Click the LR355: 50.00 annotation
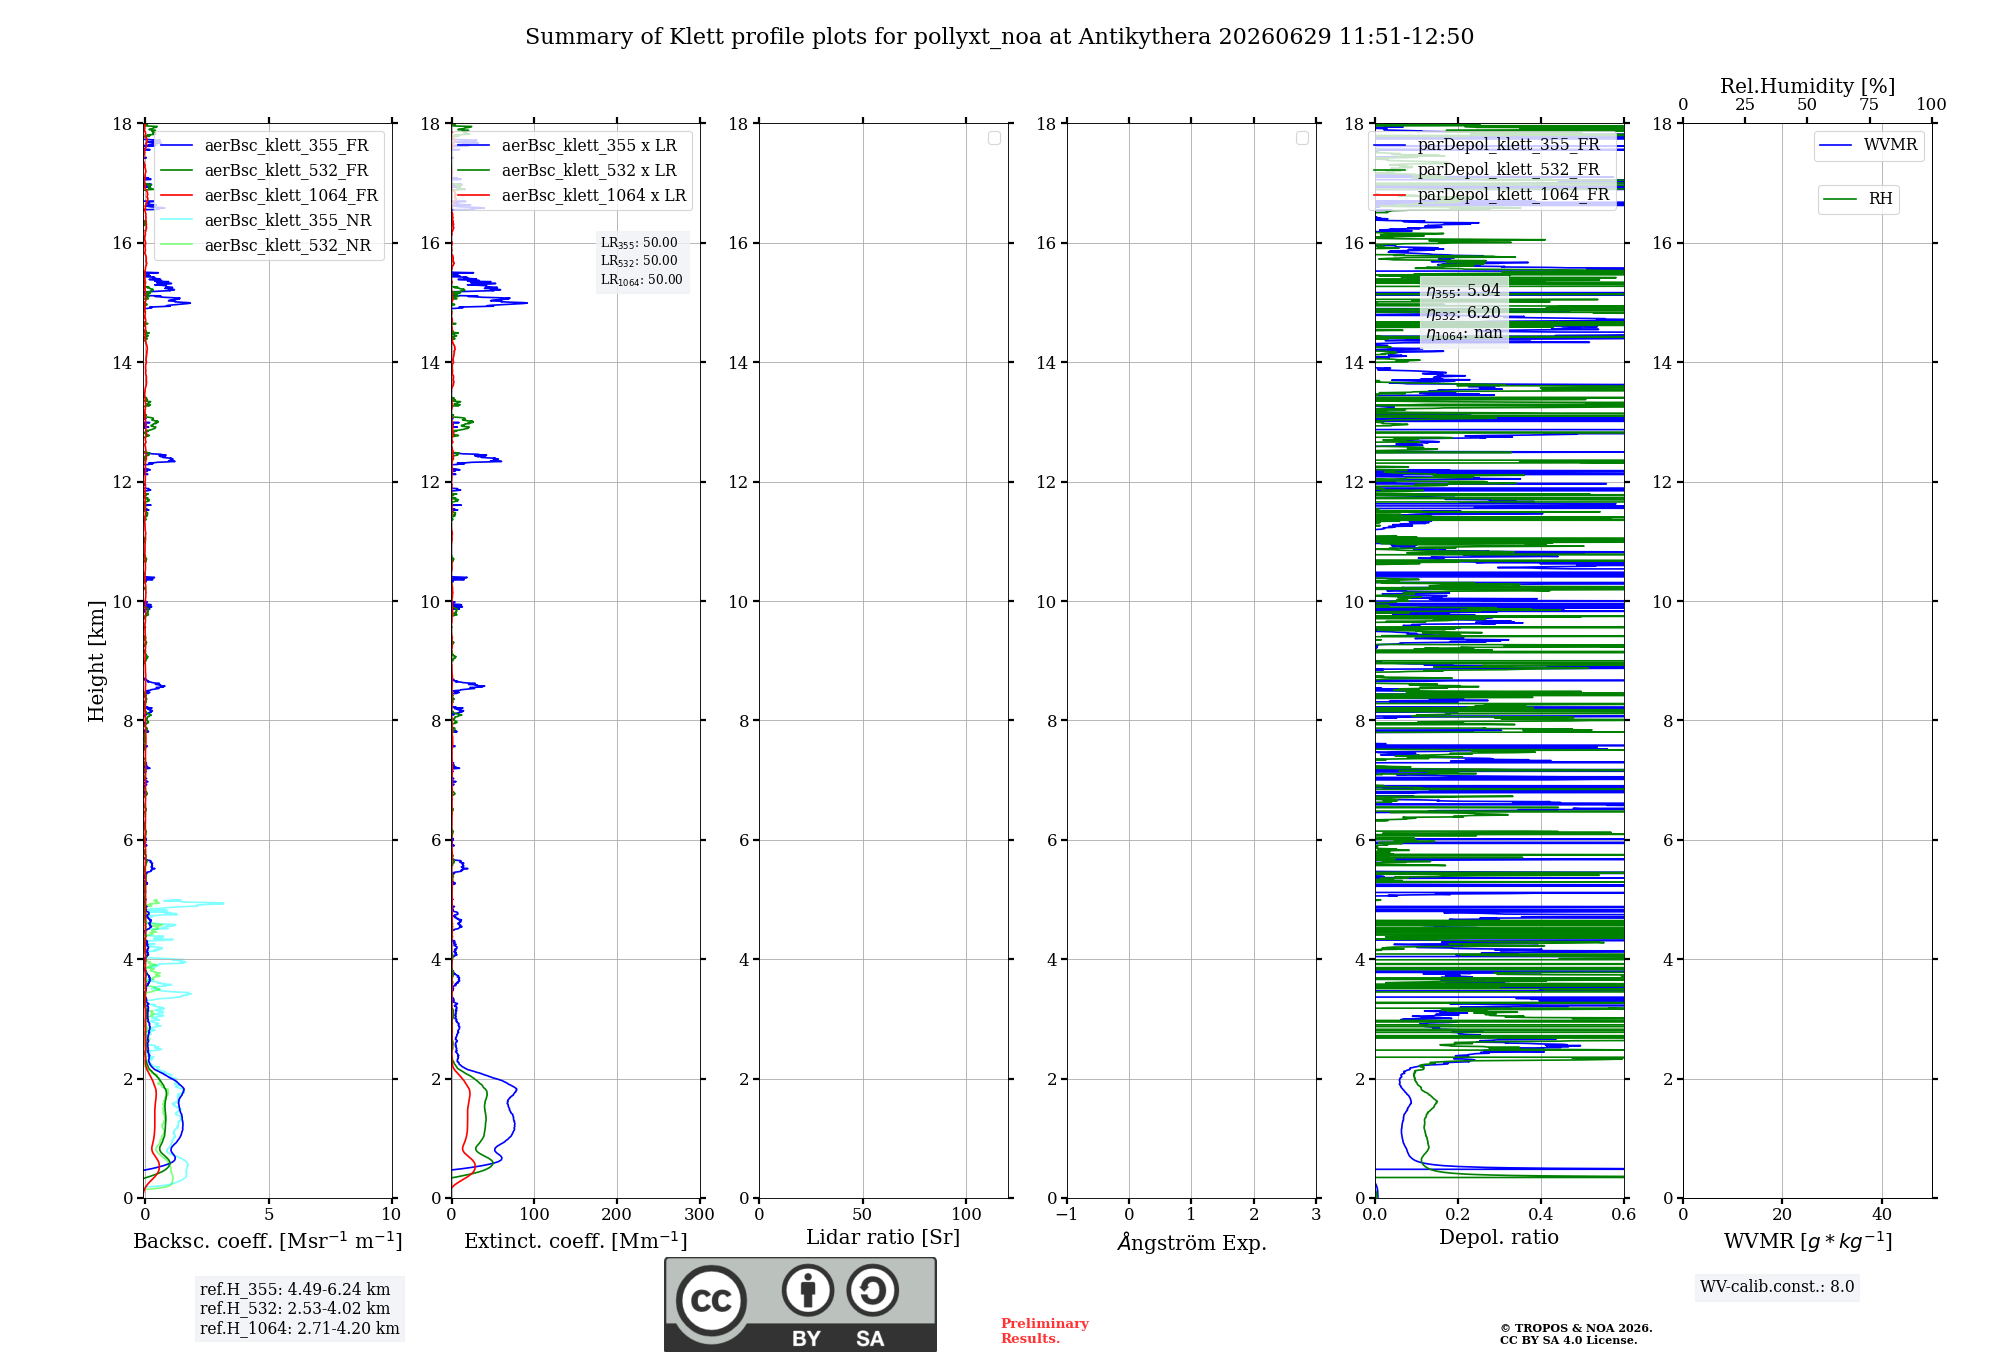2000x1360 pixels. 639,243
